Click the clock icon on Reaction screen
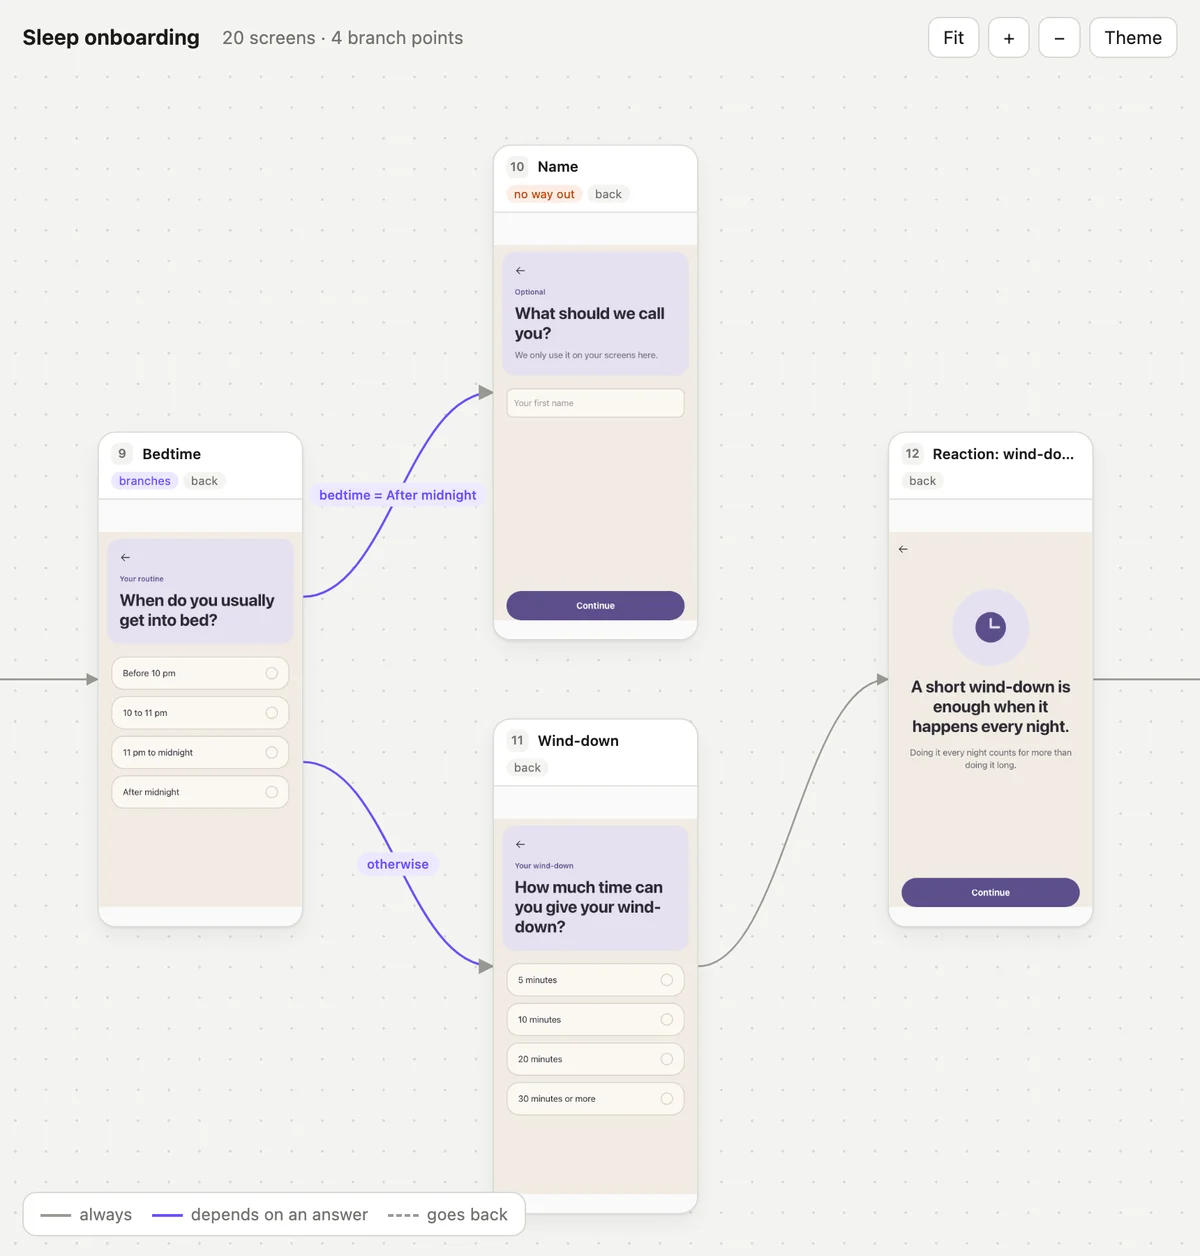The height and width of the screenshot is (1256, 1200). click(x=990, y=627)
